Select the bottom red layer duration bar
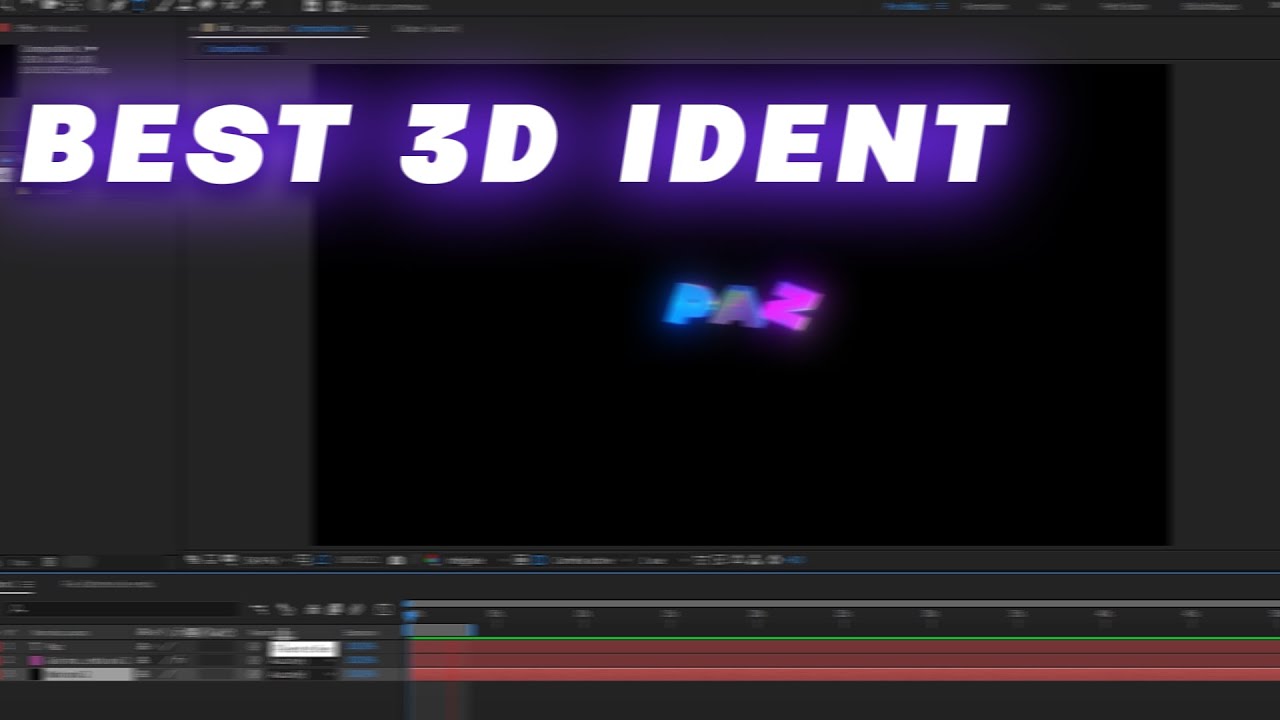This screenshot has height=720, width=1280. click(845, 675)
